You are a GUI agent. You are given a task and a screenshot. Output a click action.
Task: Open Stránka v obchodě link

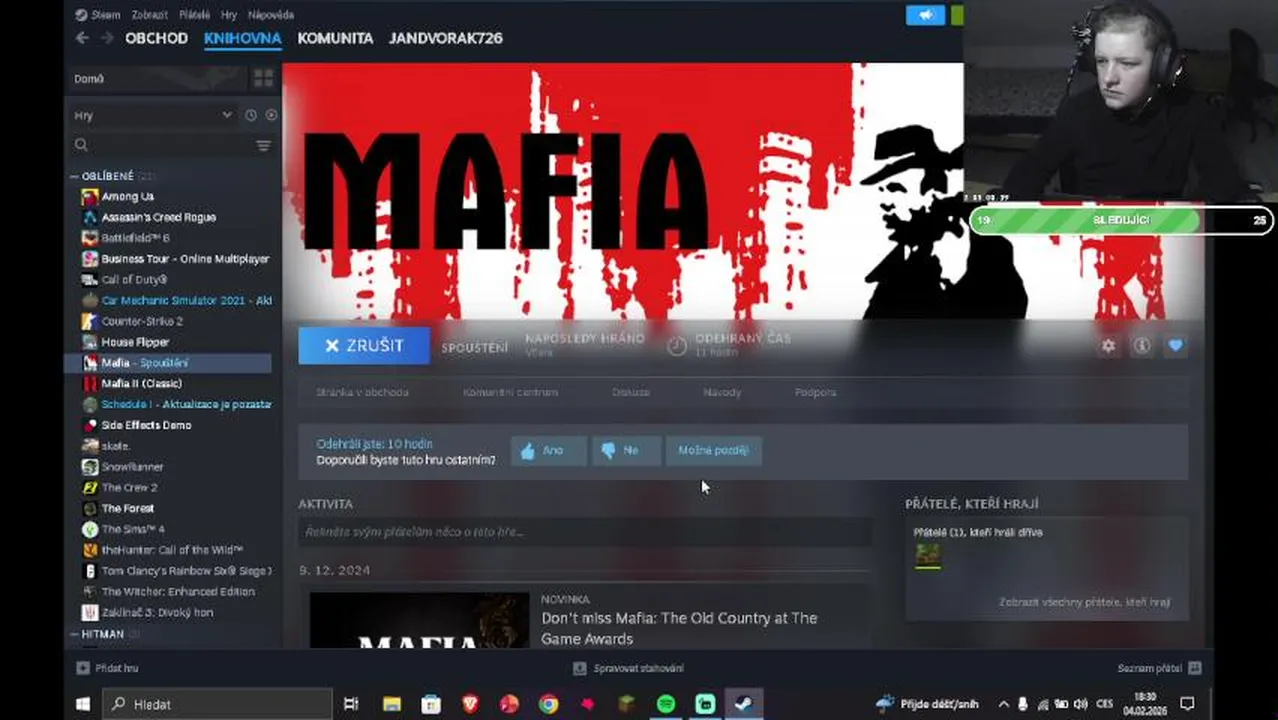[x=362, y=392]
